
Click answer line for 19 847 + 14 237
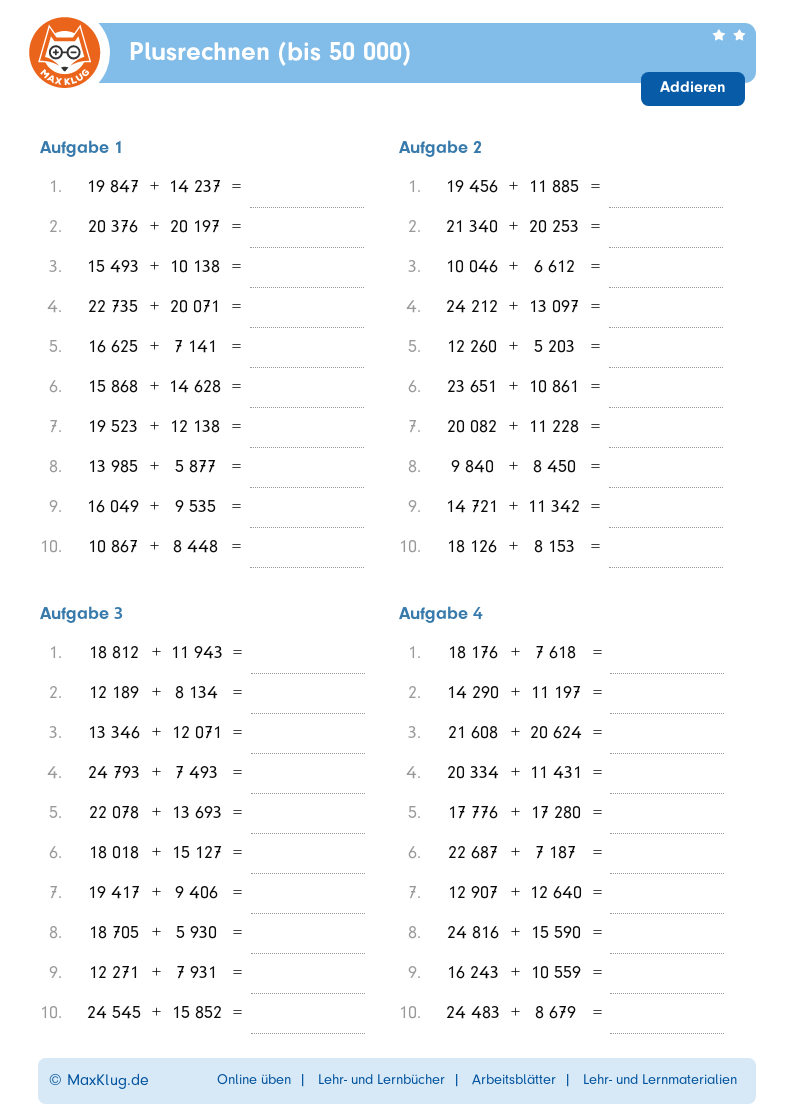[306, 195]
